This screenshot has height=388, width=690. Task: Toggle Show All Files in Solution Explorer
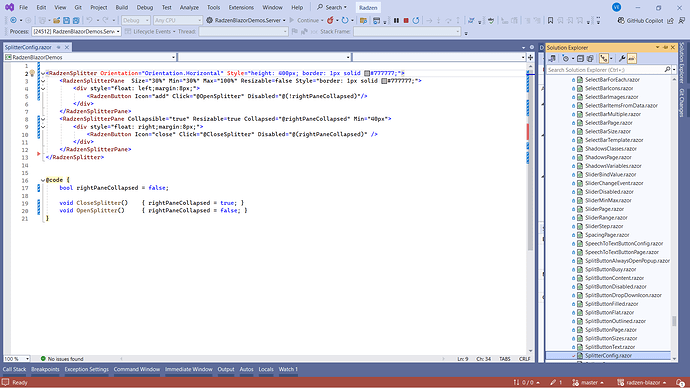point(590,59)
